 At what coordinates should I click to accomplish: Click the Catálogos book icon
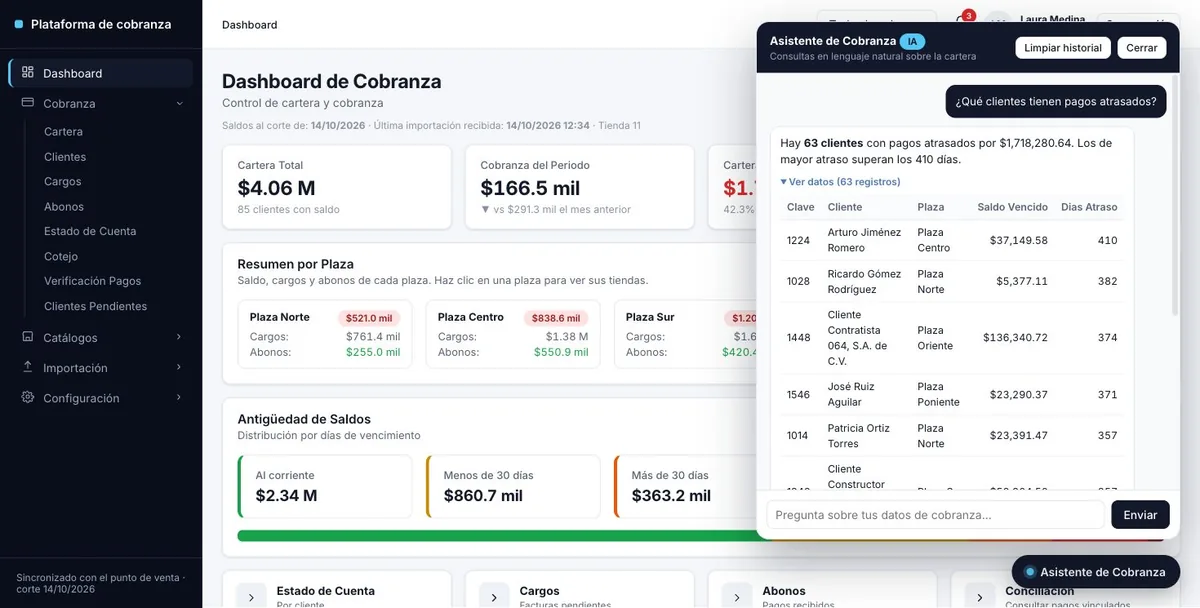[27, 337]
